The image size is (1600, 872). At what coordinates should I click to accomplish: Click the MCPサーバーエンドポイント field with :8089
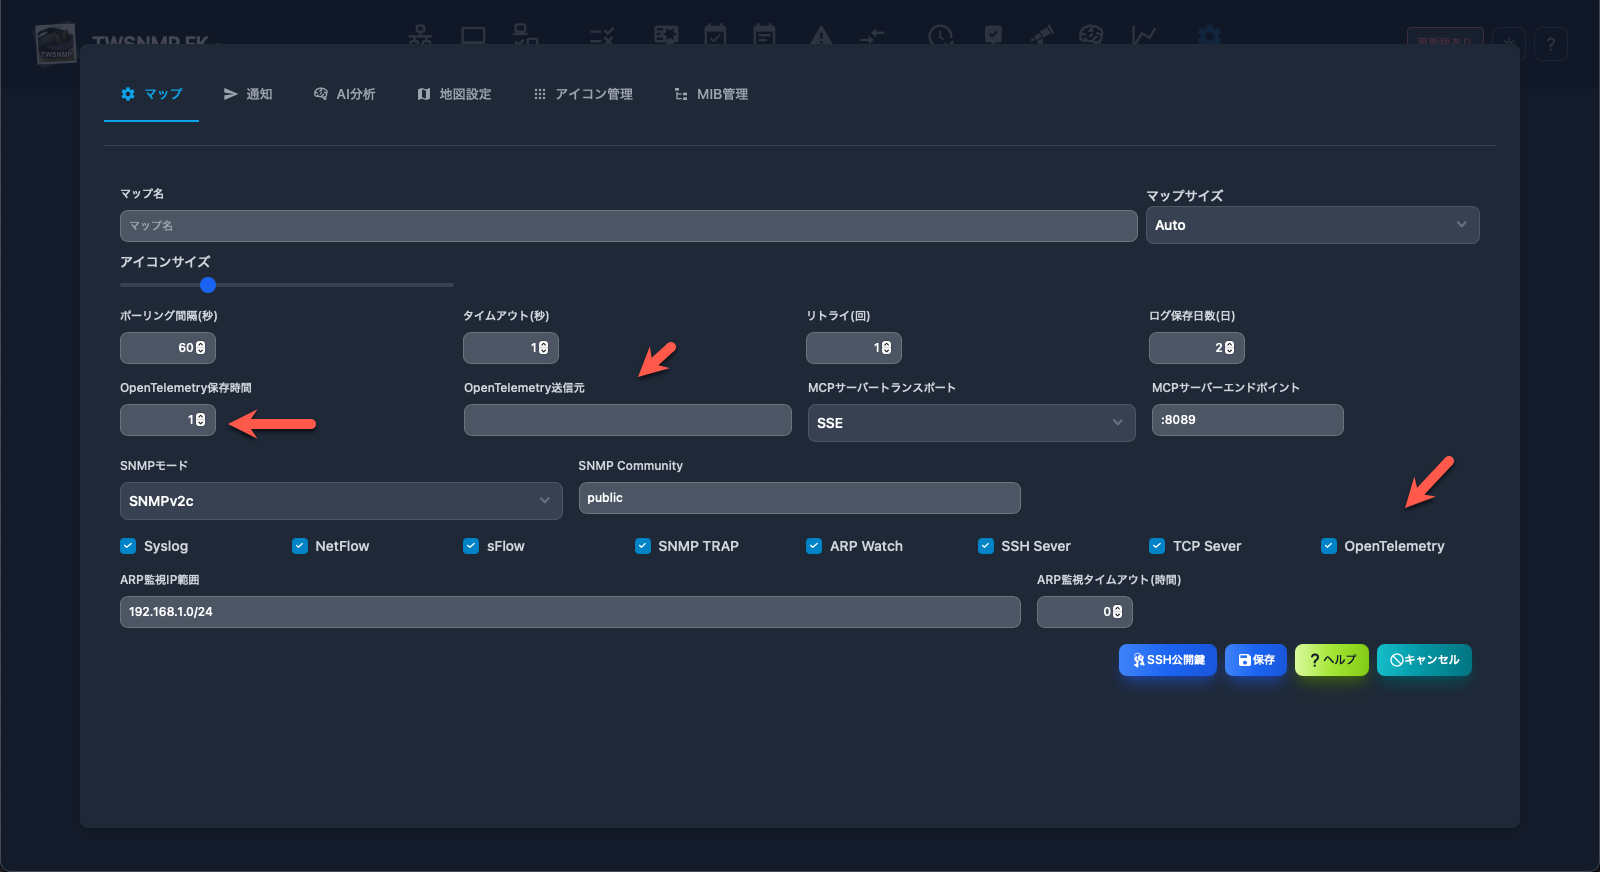click(x=1248, y=420)
